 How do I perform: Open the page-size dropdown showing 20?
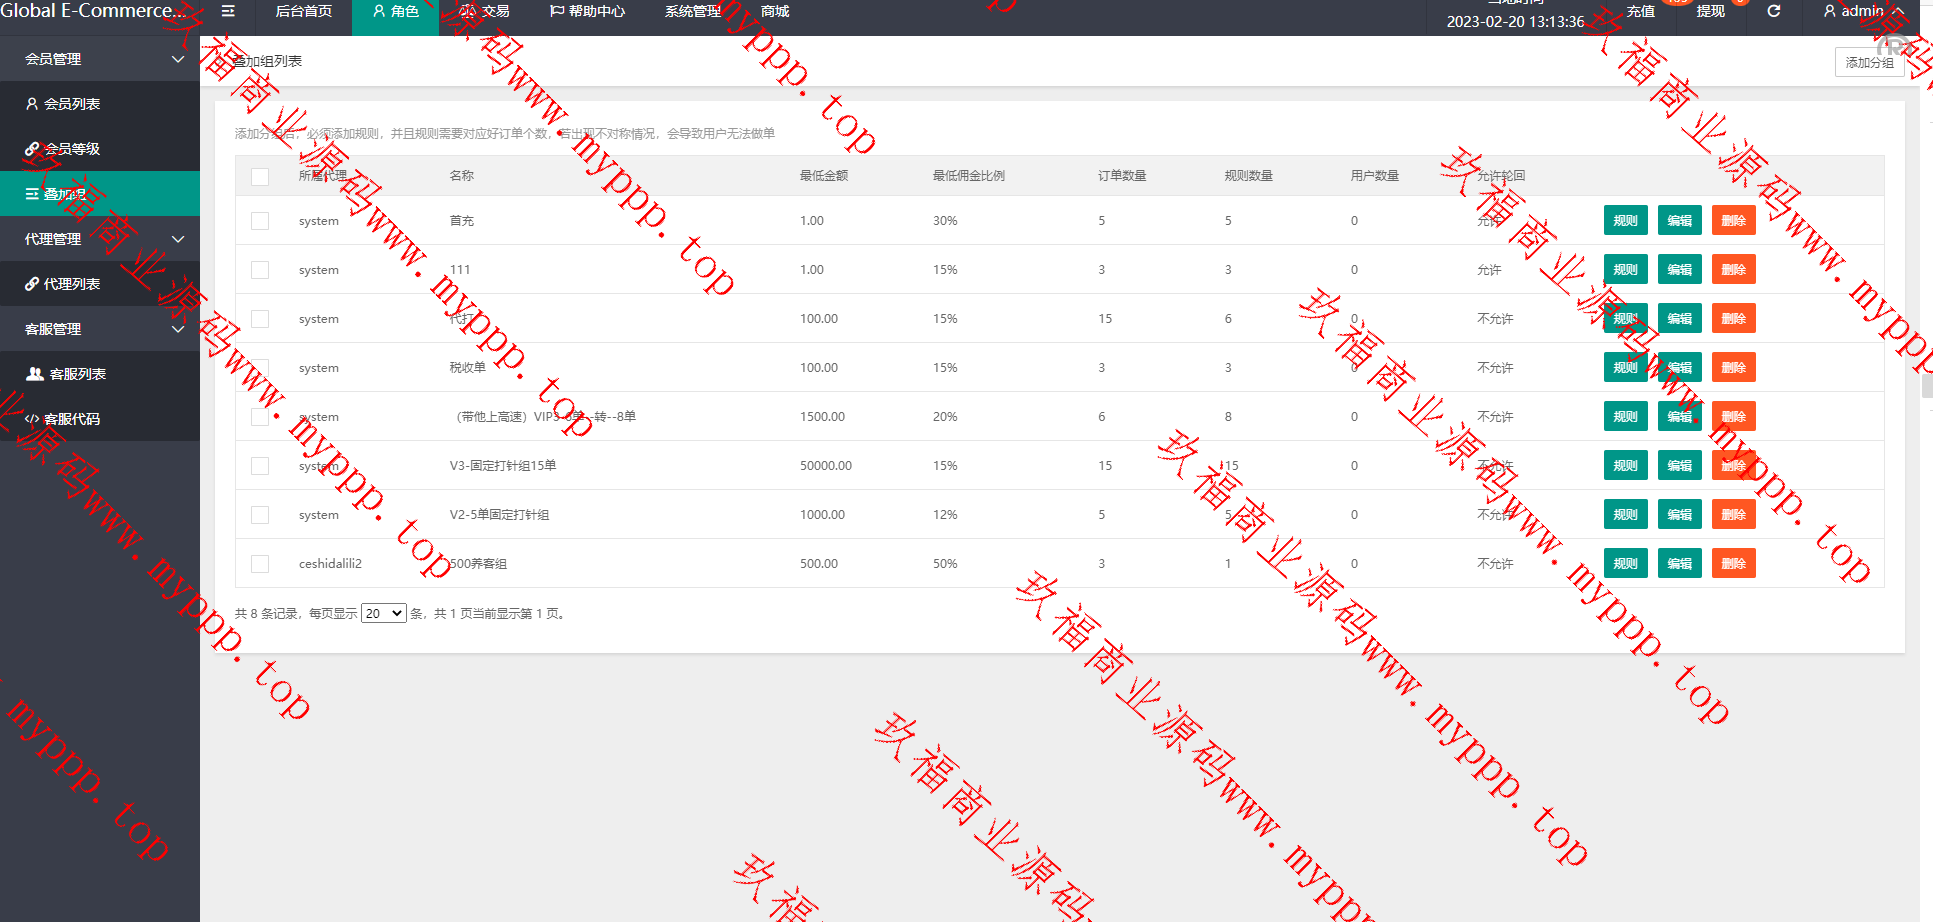(x=383, y=613)
